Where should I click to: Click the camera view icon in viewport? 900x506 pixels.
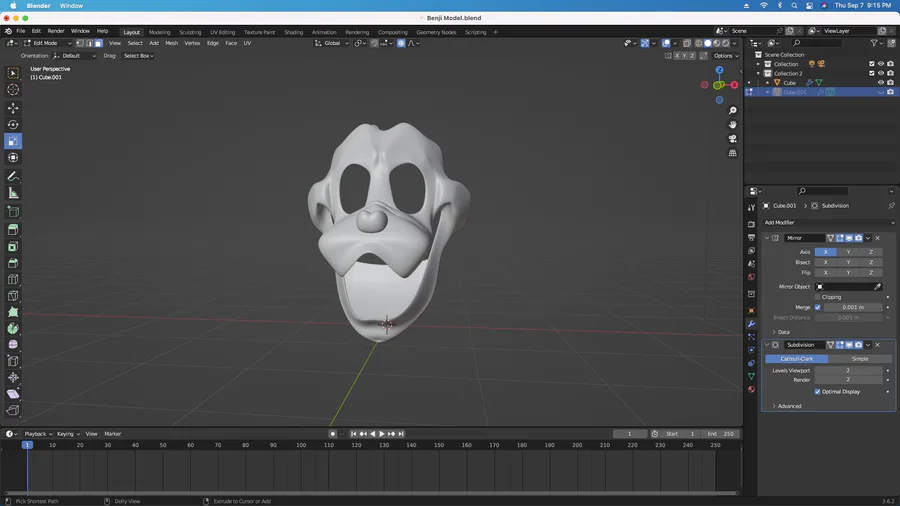click(x=733, y=139)
